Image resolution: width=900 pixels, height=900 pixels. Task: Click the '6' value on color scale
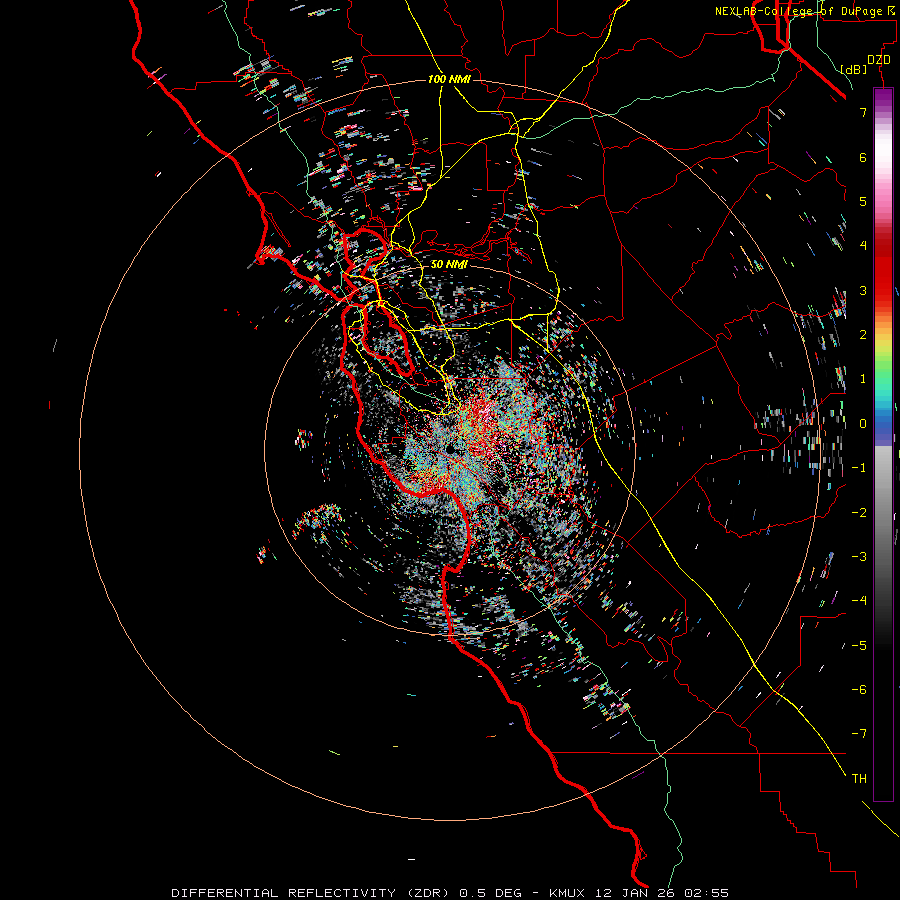click(x=863, y=157)
